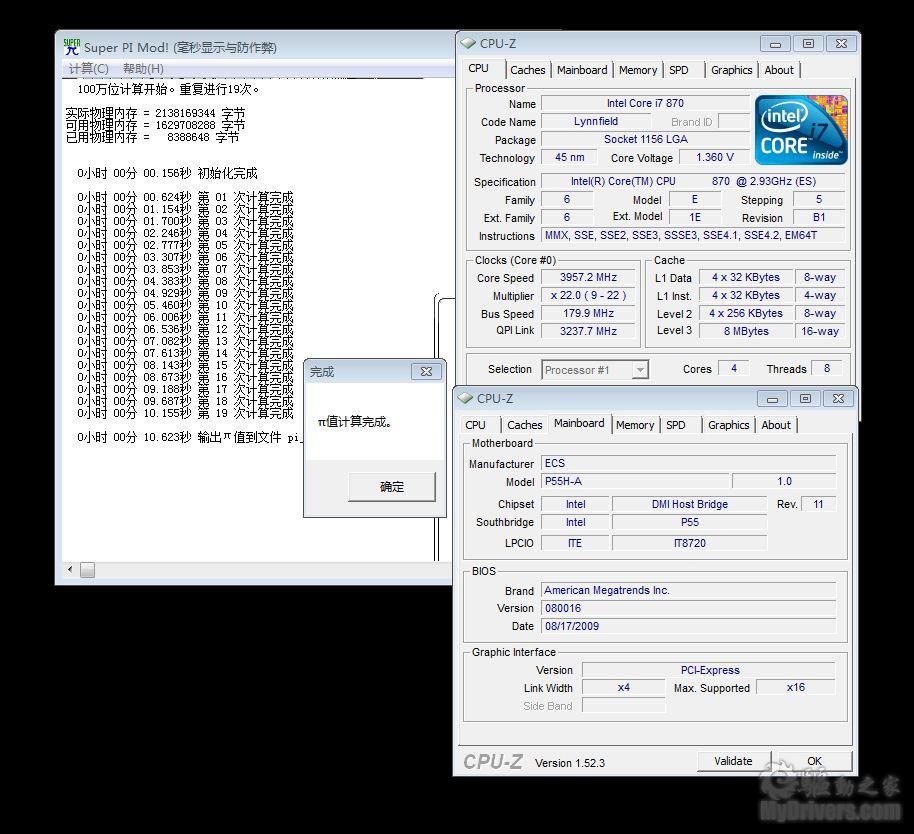Switch to Mainboard tab in upper CPU-Z
The image size is (914, 834).
pos(582,70)
